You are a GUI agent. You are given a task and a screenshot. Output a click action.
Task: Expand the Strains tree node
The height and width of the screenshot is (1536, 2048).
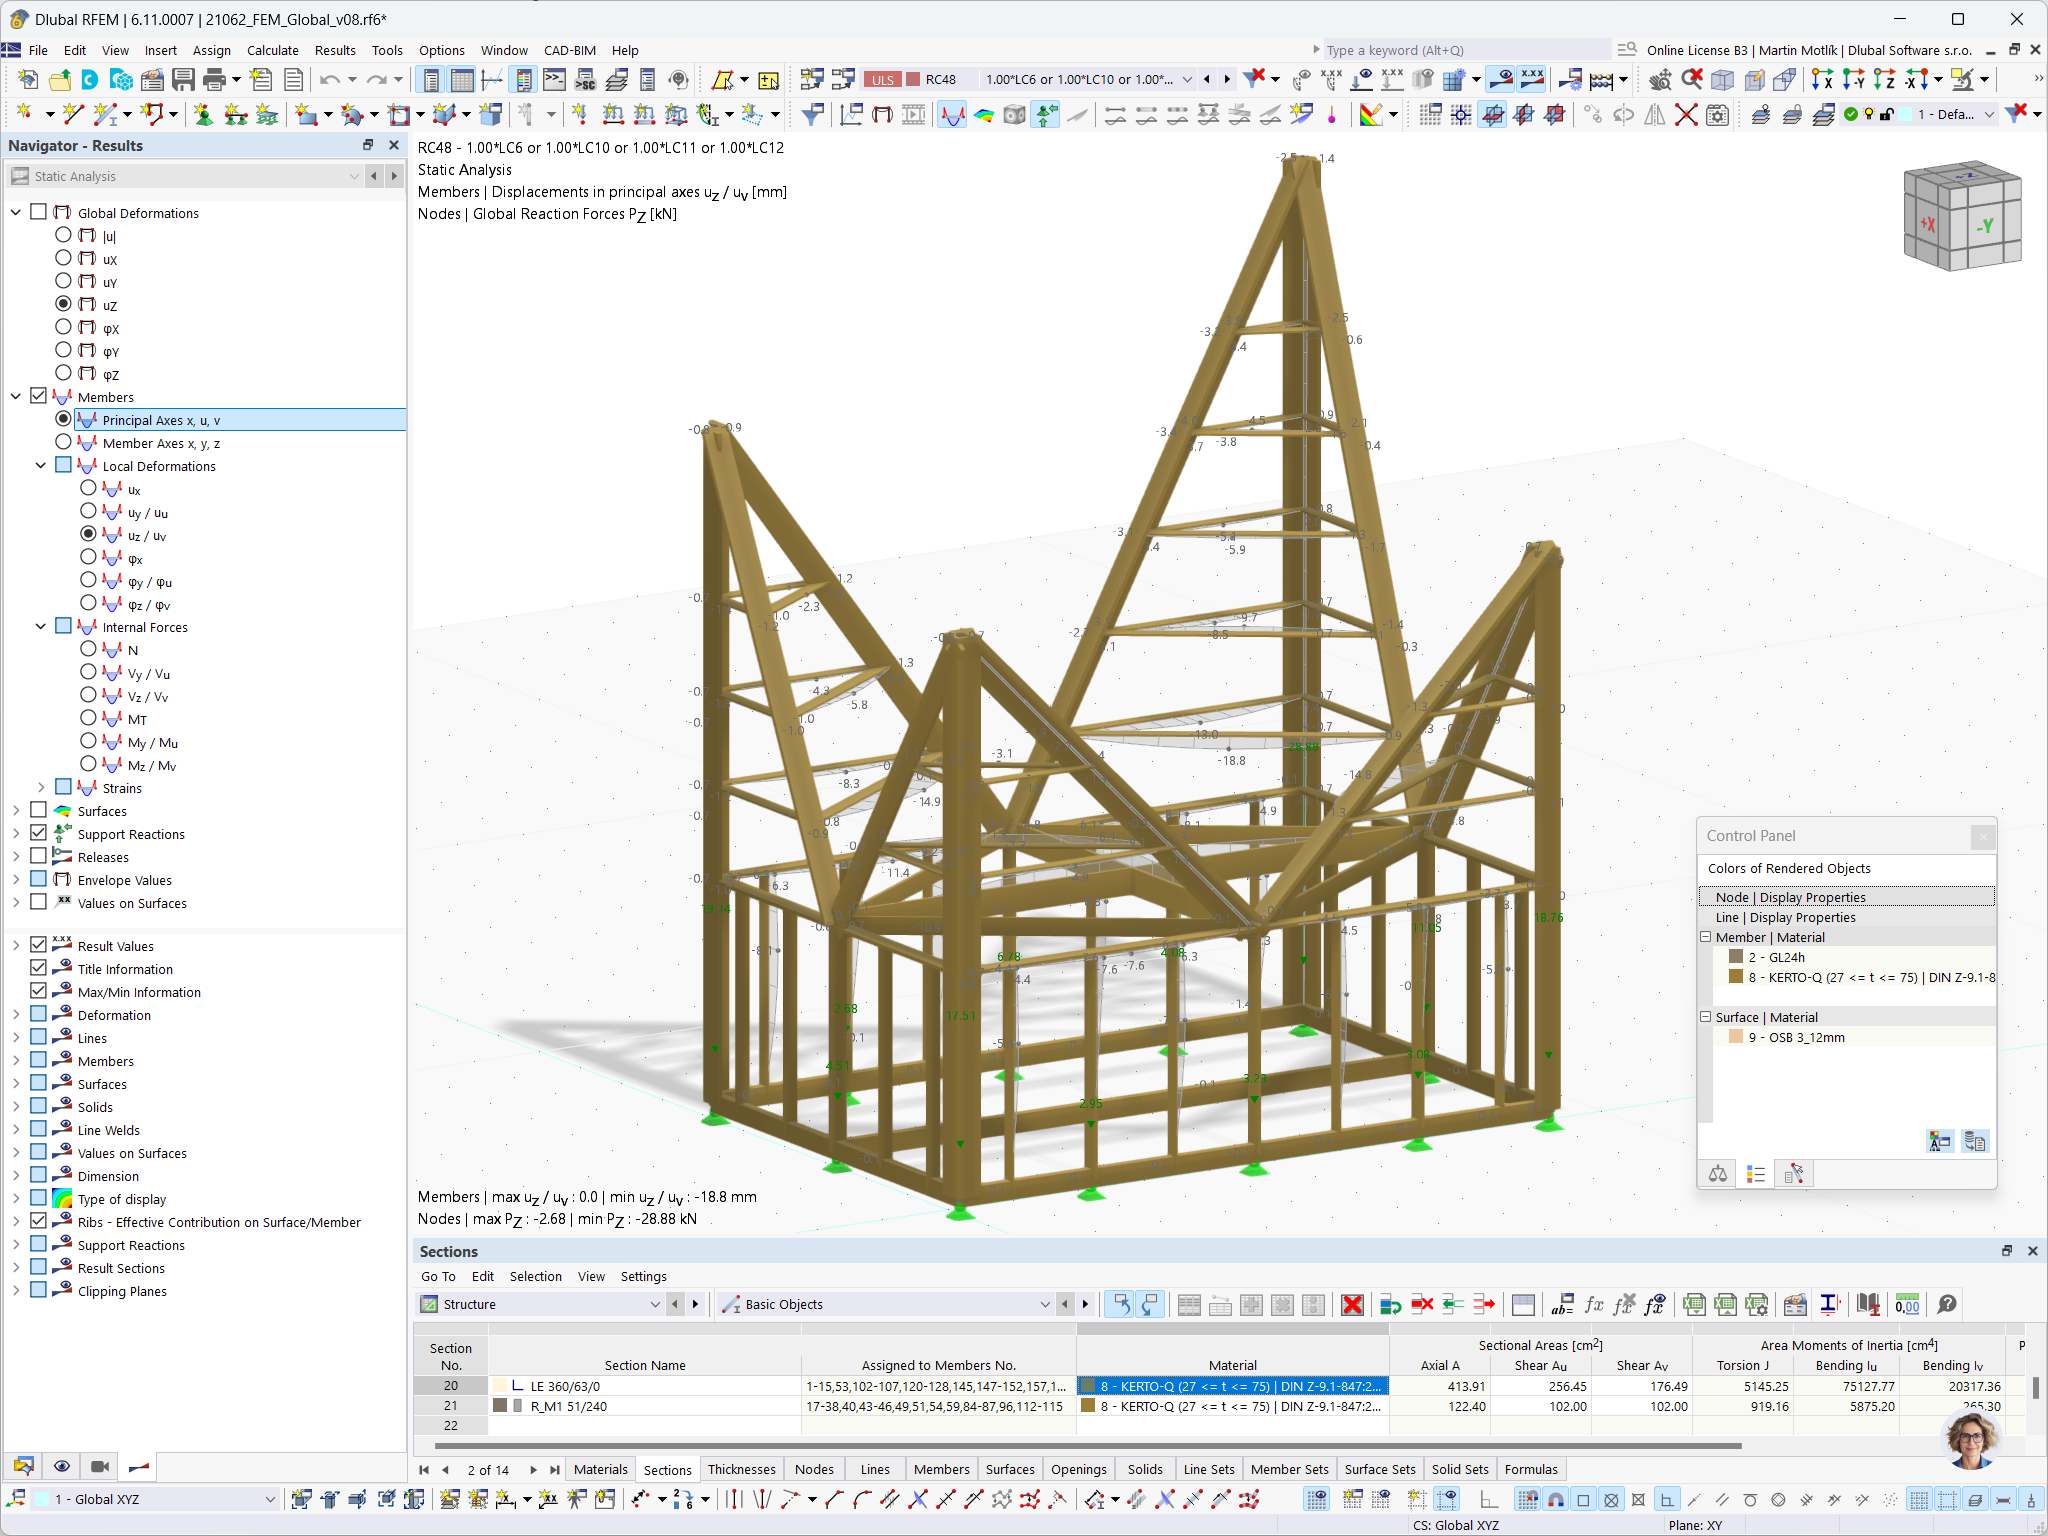[x=41, y=788]
